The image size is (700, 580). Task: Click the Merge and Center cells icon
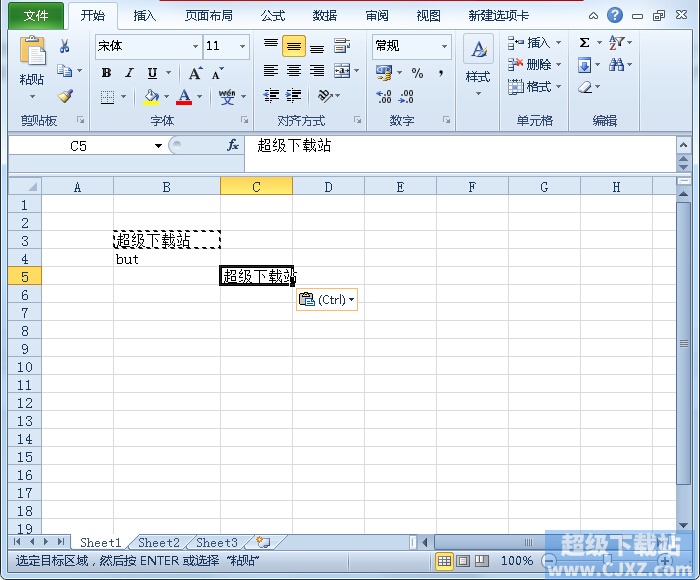click(x=343, y=71)
